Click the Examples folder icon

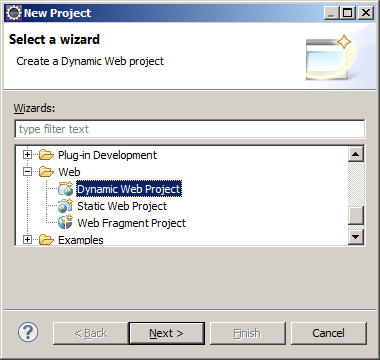pos(46,240)
